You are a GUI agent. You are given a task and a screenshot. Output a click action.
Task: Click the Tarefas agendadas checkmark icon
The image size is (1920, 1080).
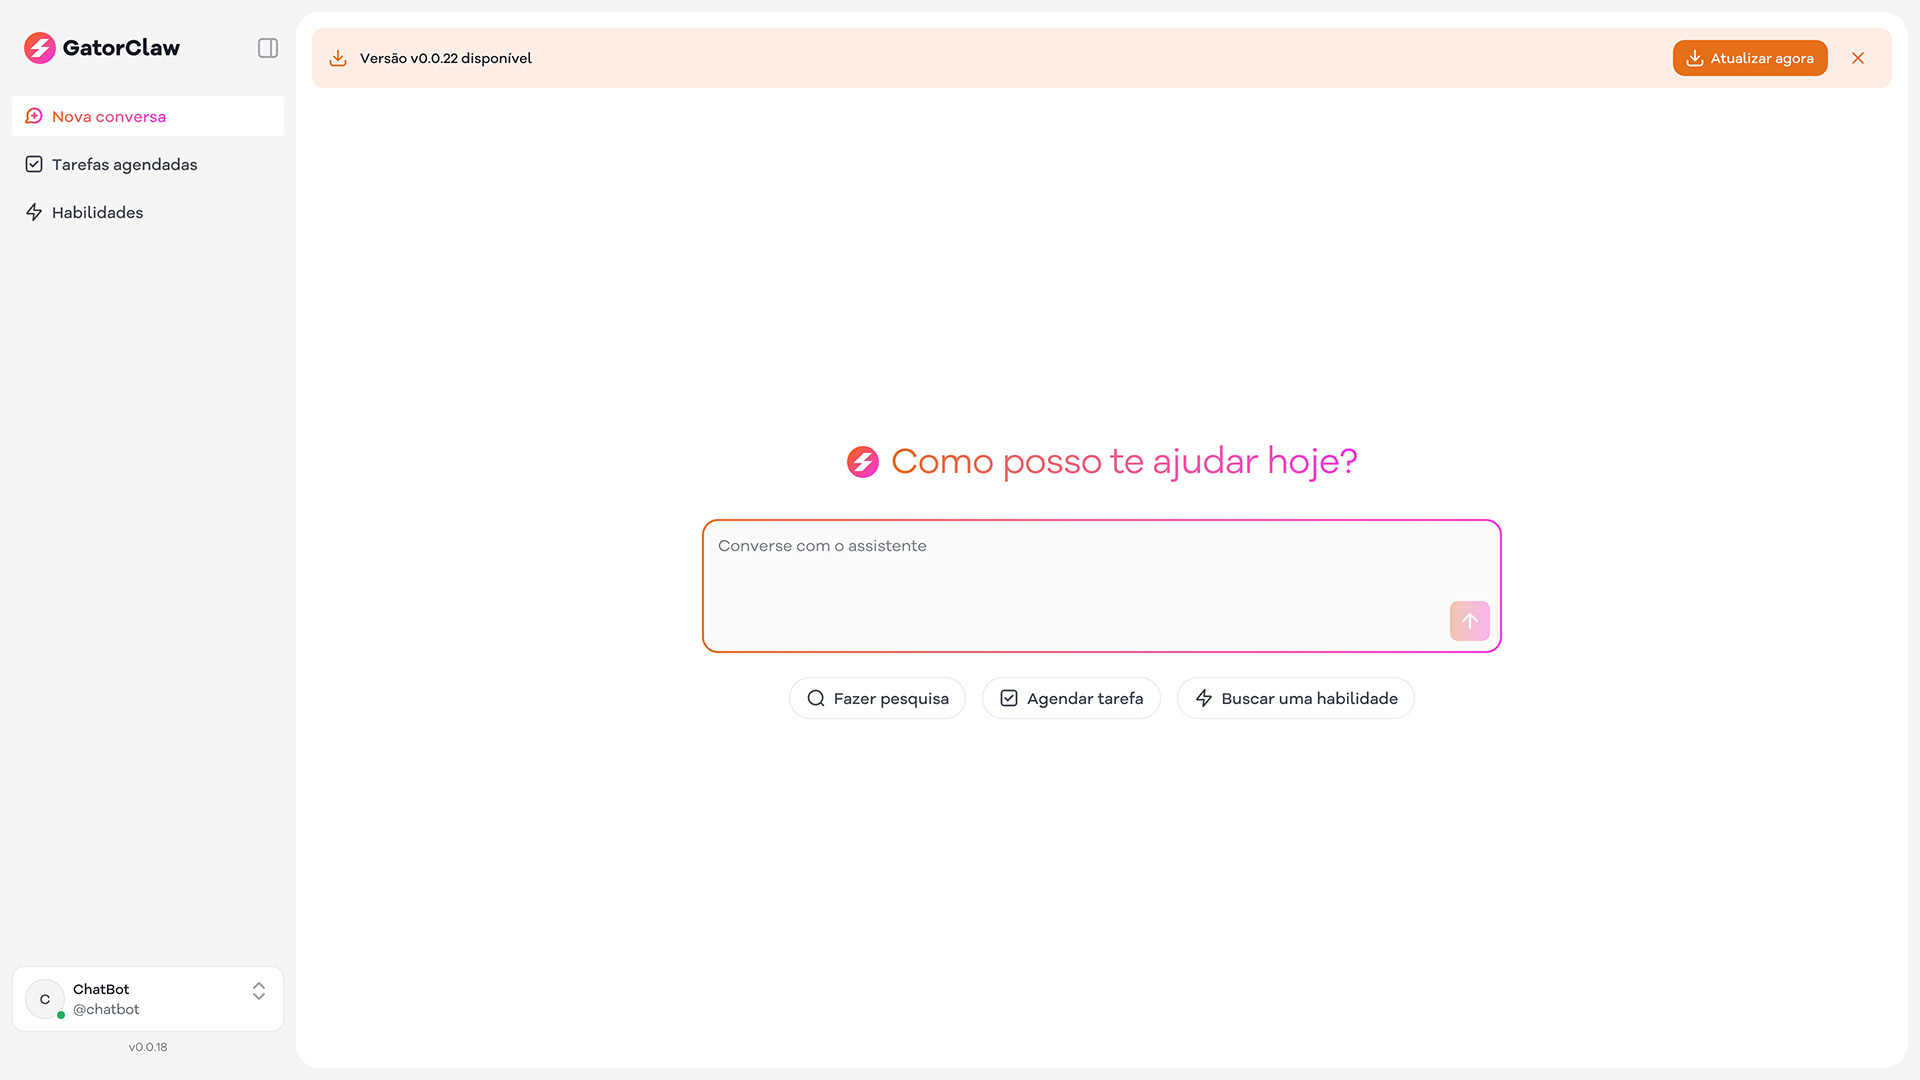(35, 163)
